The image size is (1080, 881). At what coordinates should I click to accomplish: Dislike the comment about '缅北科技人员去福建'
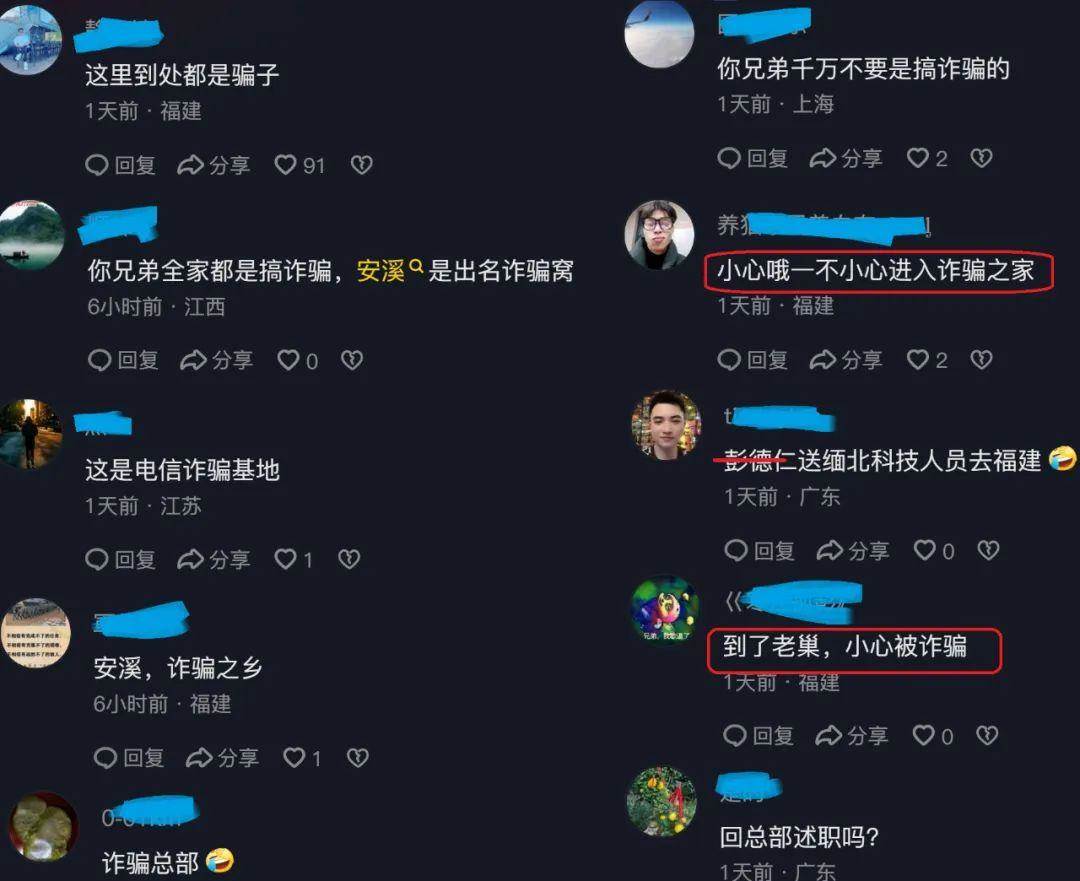point(988,550)
